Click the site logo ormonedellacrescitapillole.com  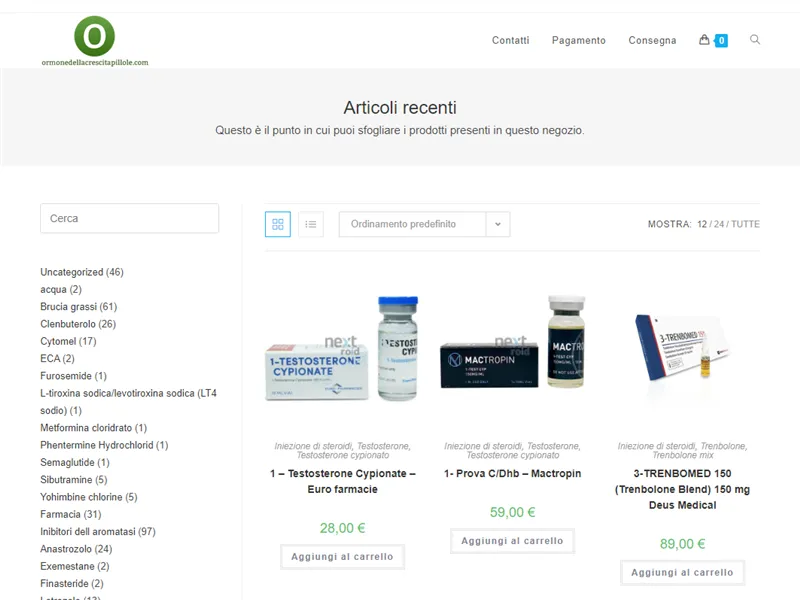coord(96,38)
